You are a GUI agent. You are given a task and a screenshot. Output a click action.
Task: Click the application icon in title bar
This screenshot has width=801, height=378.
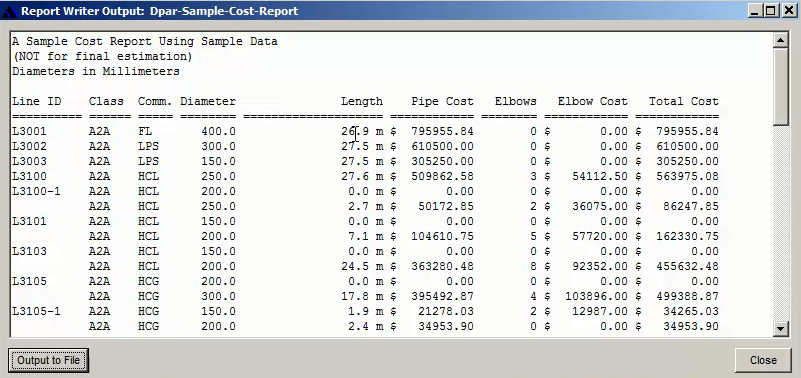(10, 11)
